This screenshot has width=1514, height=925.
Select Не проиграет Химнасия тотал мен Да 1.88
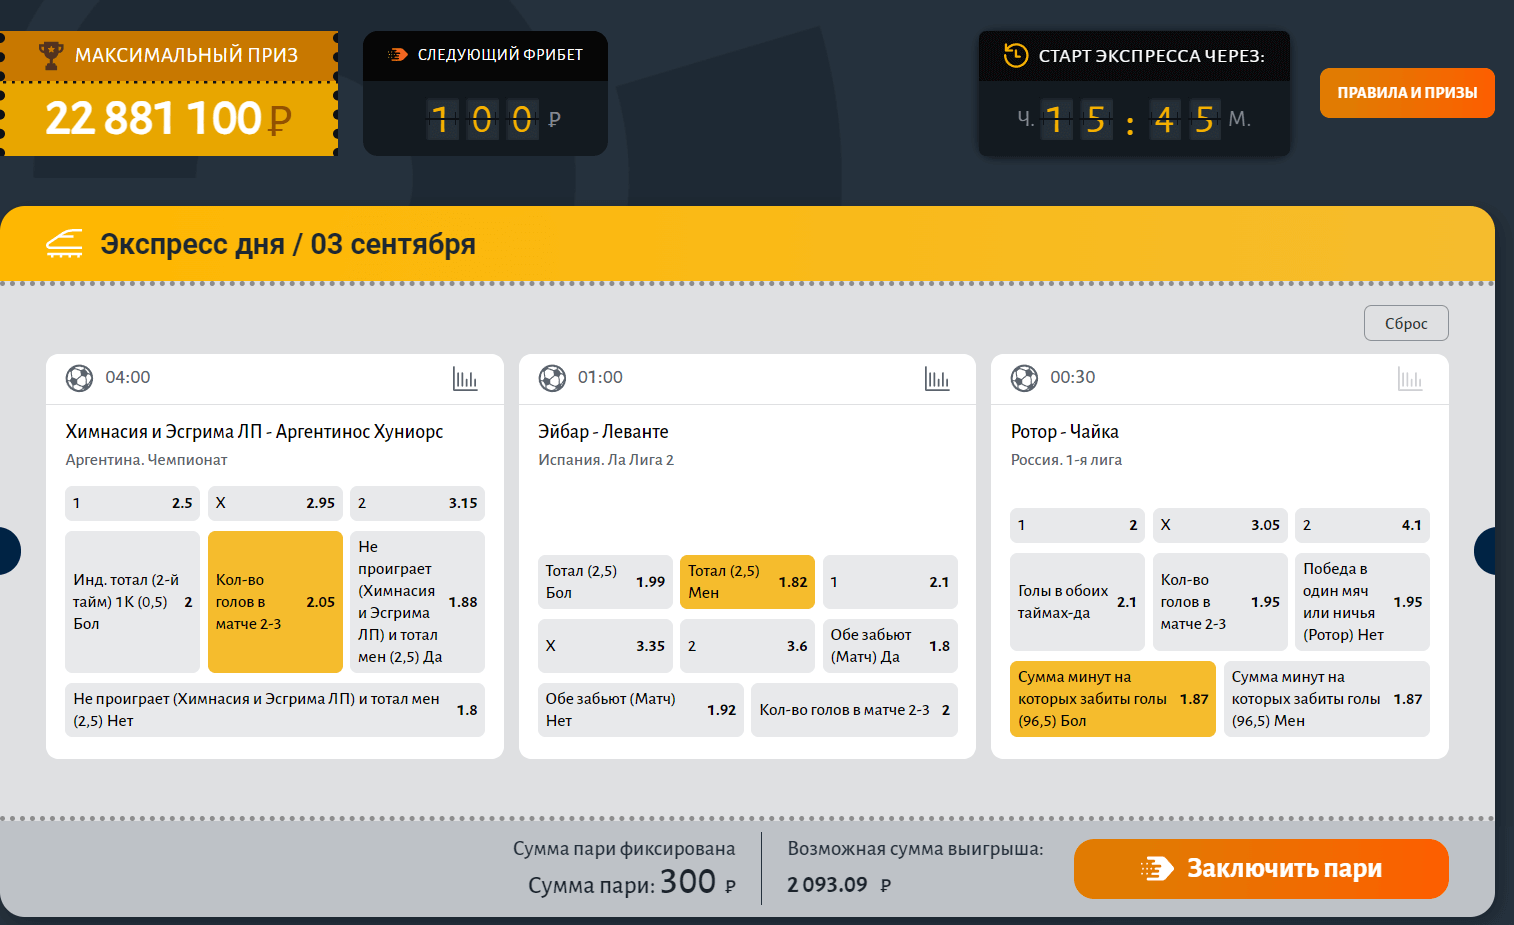[417, 602]
